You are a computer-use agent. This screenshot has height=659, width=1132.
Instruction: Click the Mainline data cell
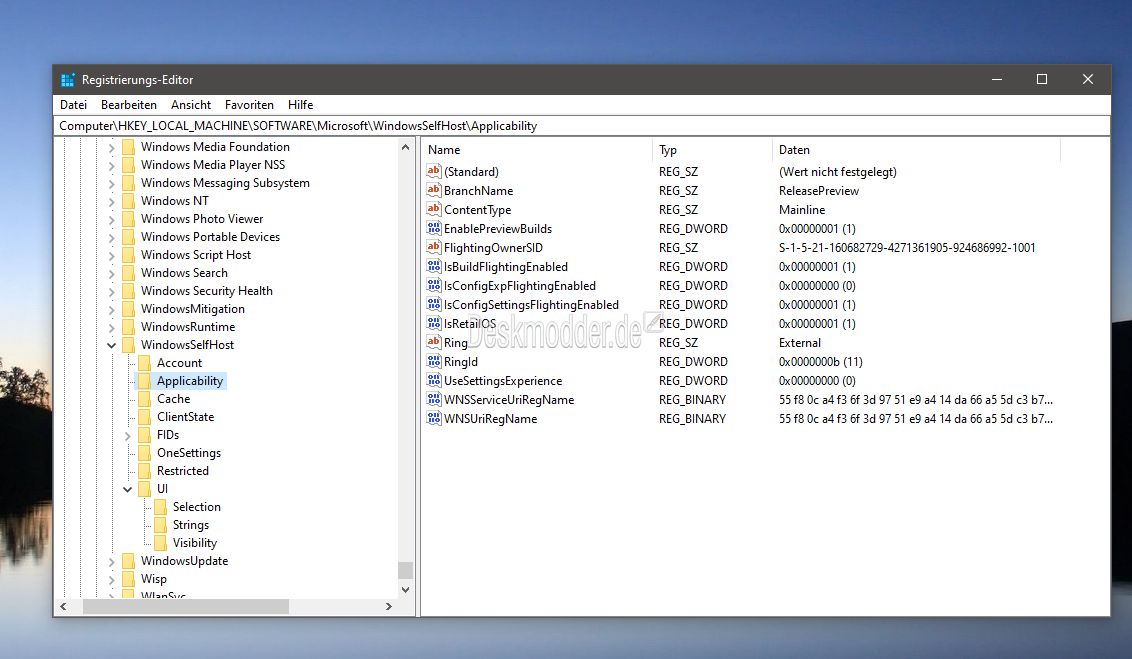click(801, 209)
